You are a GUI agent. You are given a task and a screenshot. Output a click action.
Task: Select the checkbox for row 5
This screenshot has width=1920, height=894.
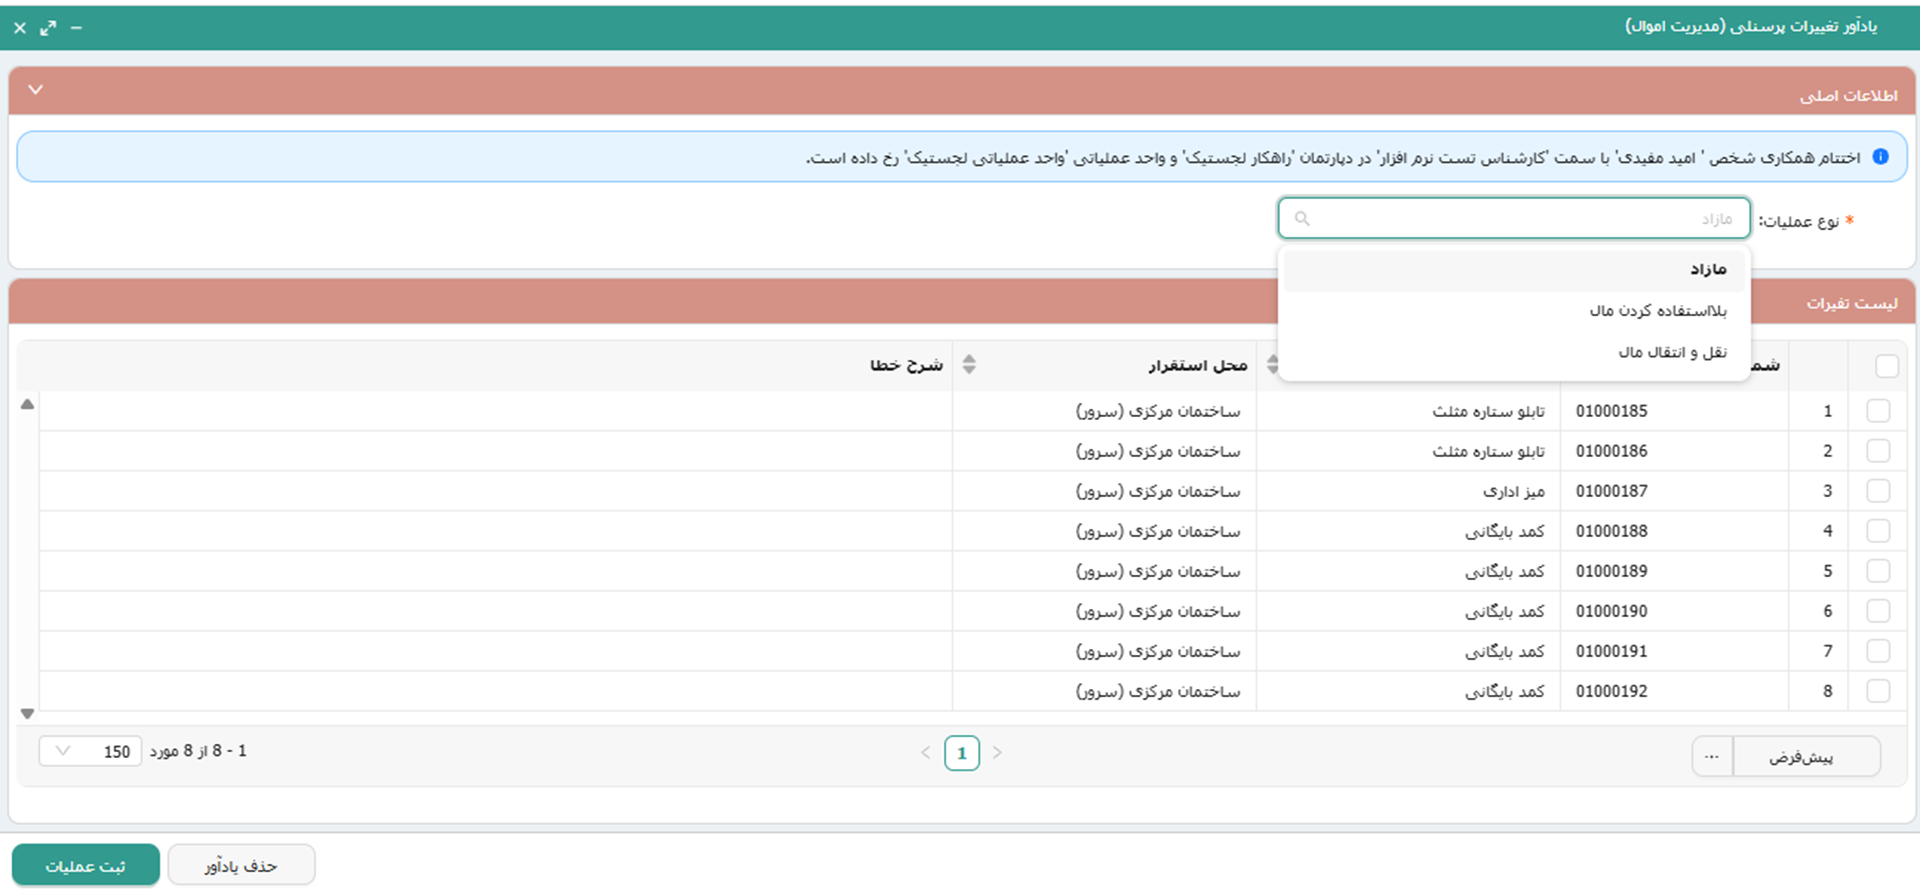pyautogui.click(x=1877, y=571)
